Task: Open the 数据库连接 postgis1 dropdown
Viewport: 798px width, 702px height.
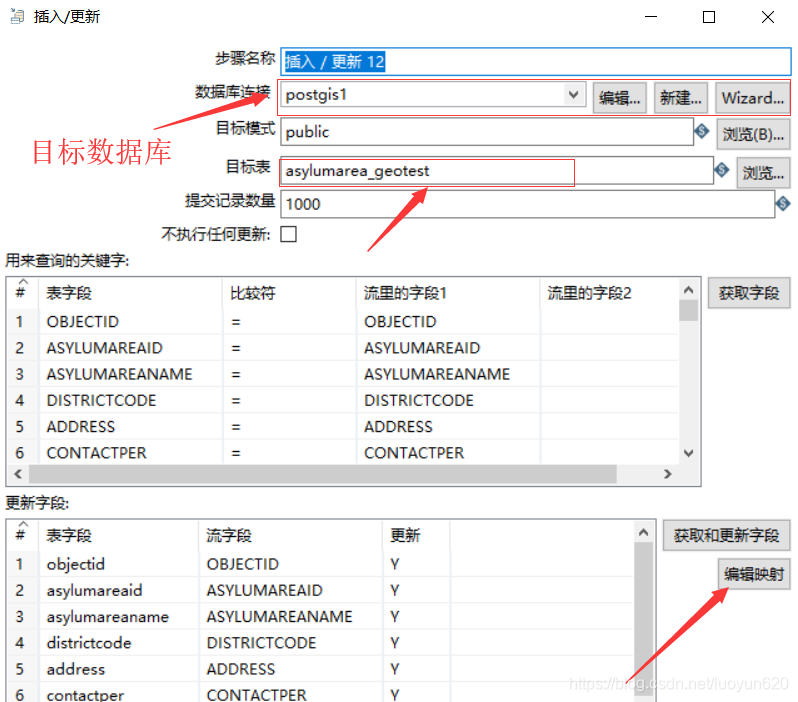Action: (x=574, y=95)
